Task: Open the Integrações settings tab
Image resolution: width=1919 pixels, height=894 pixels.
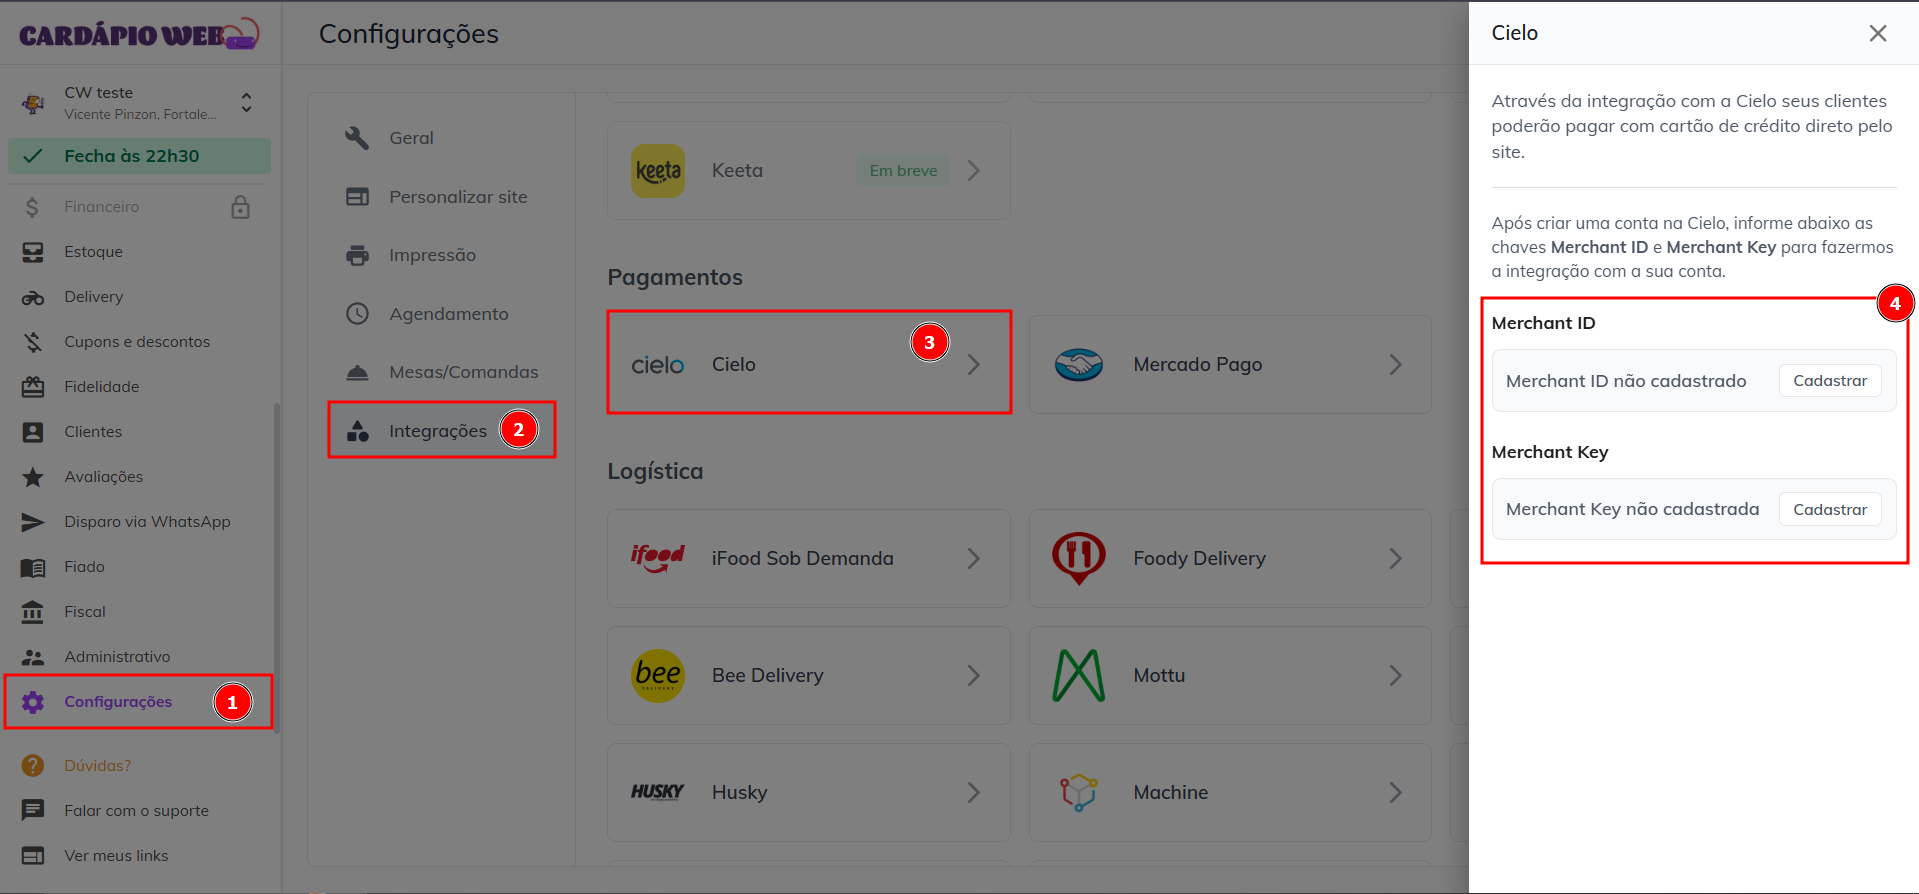Action: tap(438, 431)
